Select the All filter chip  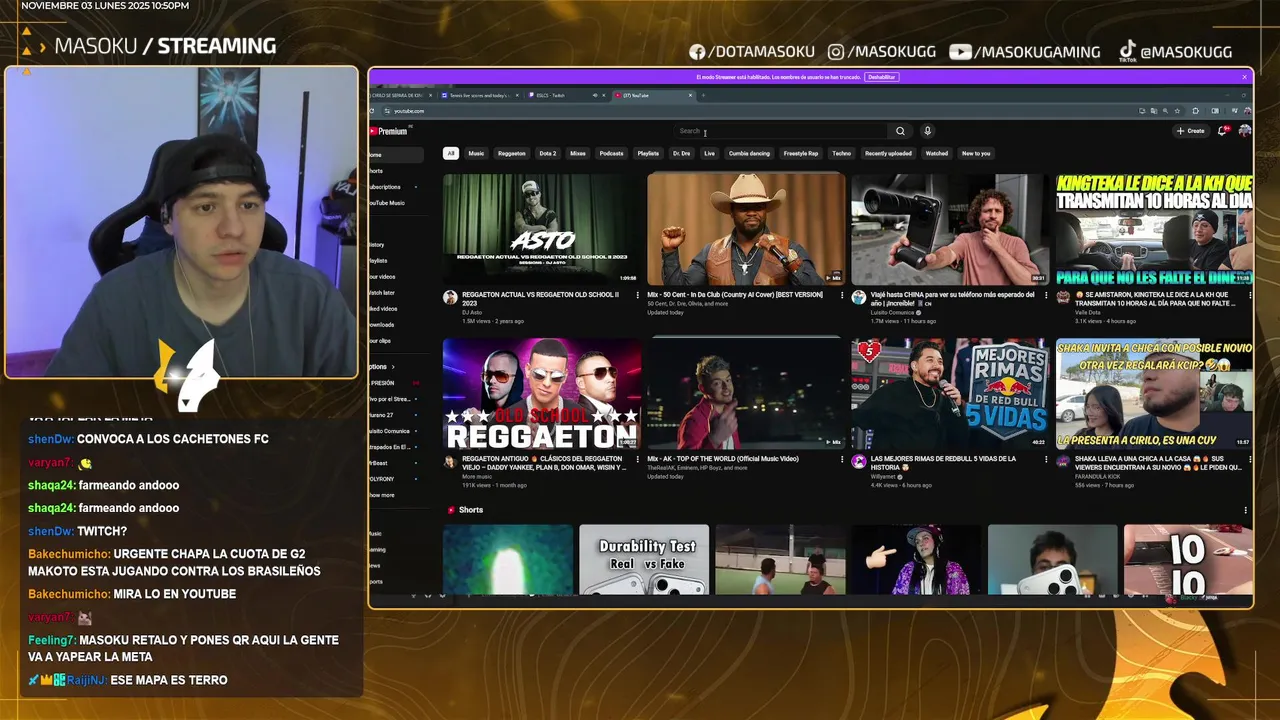click(451, 153)
